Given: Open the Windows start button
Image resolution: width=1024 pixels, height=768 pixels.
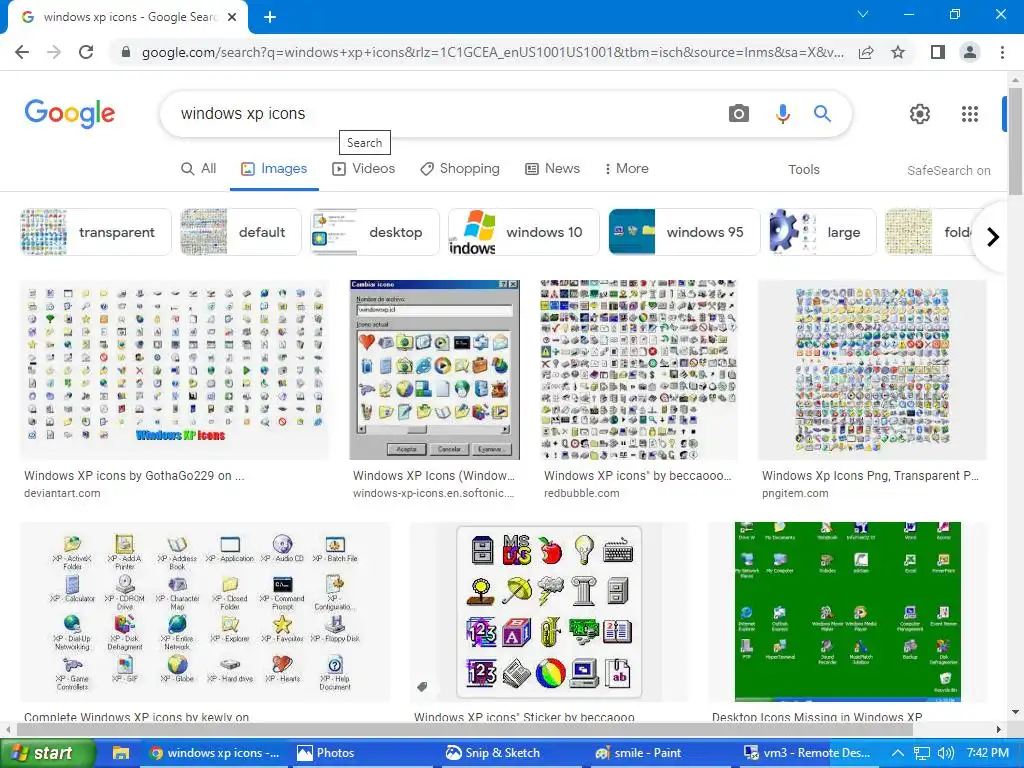Looking at the screenshot, I should [x=46, y=753].
